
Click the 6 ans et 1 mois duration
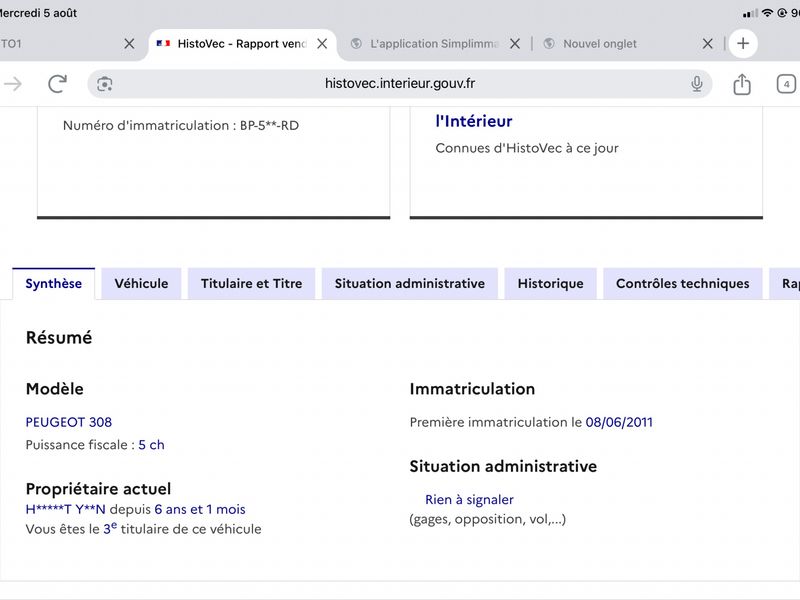coord(200,509)
